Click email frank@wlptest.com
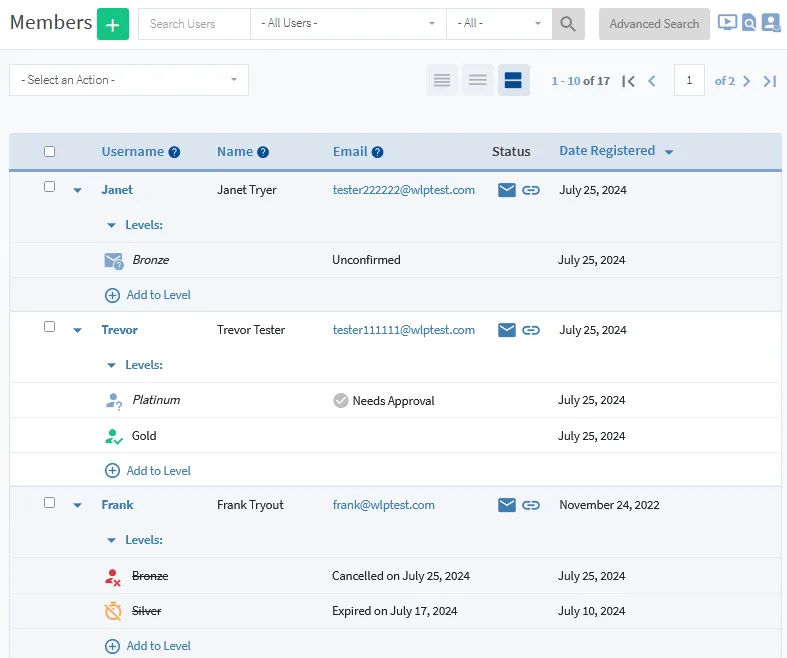 click(x=383, y=505)
